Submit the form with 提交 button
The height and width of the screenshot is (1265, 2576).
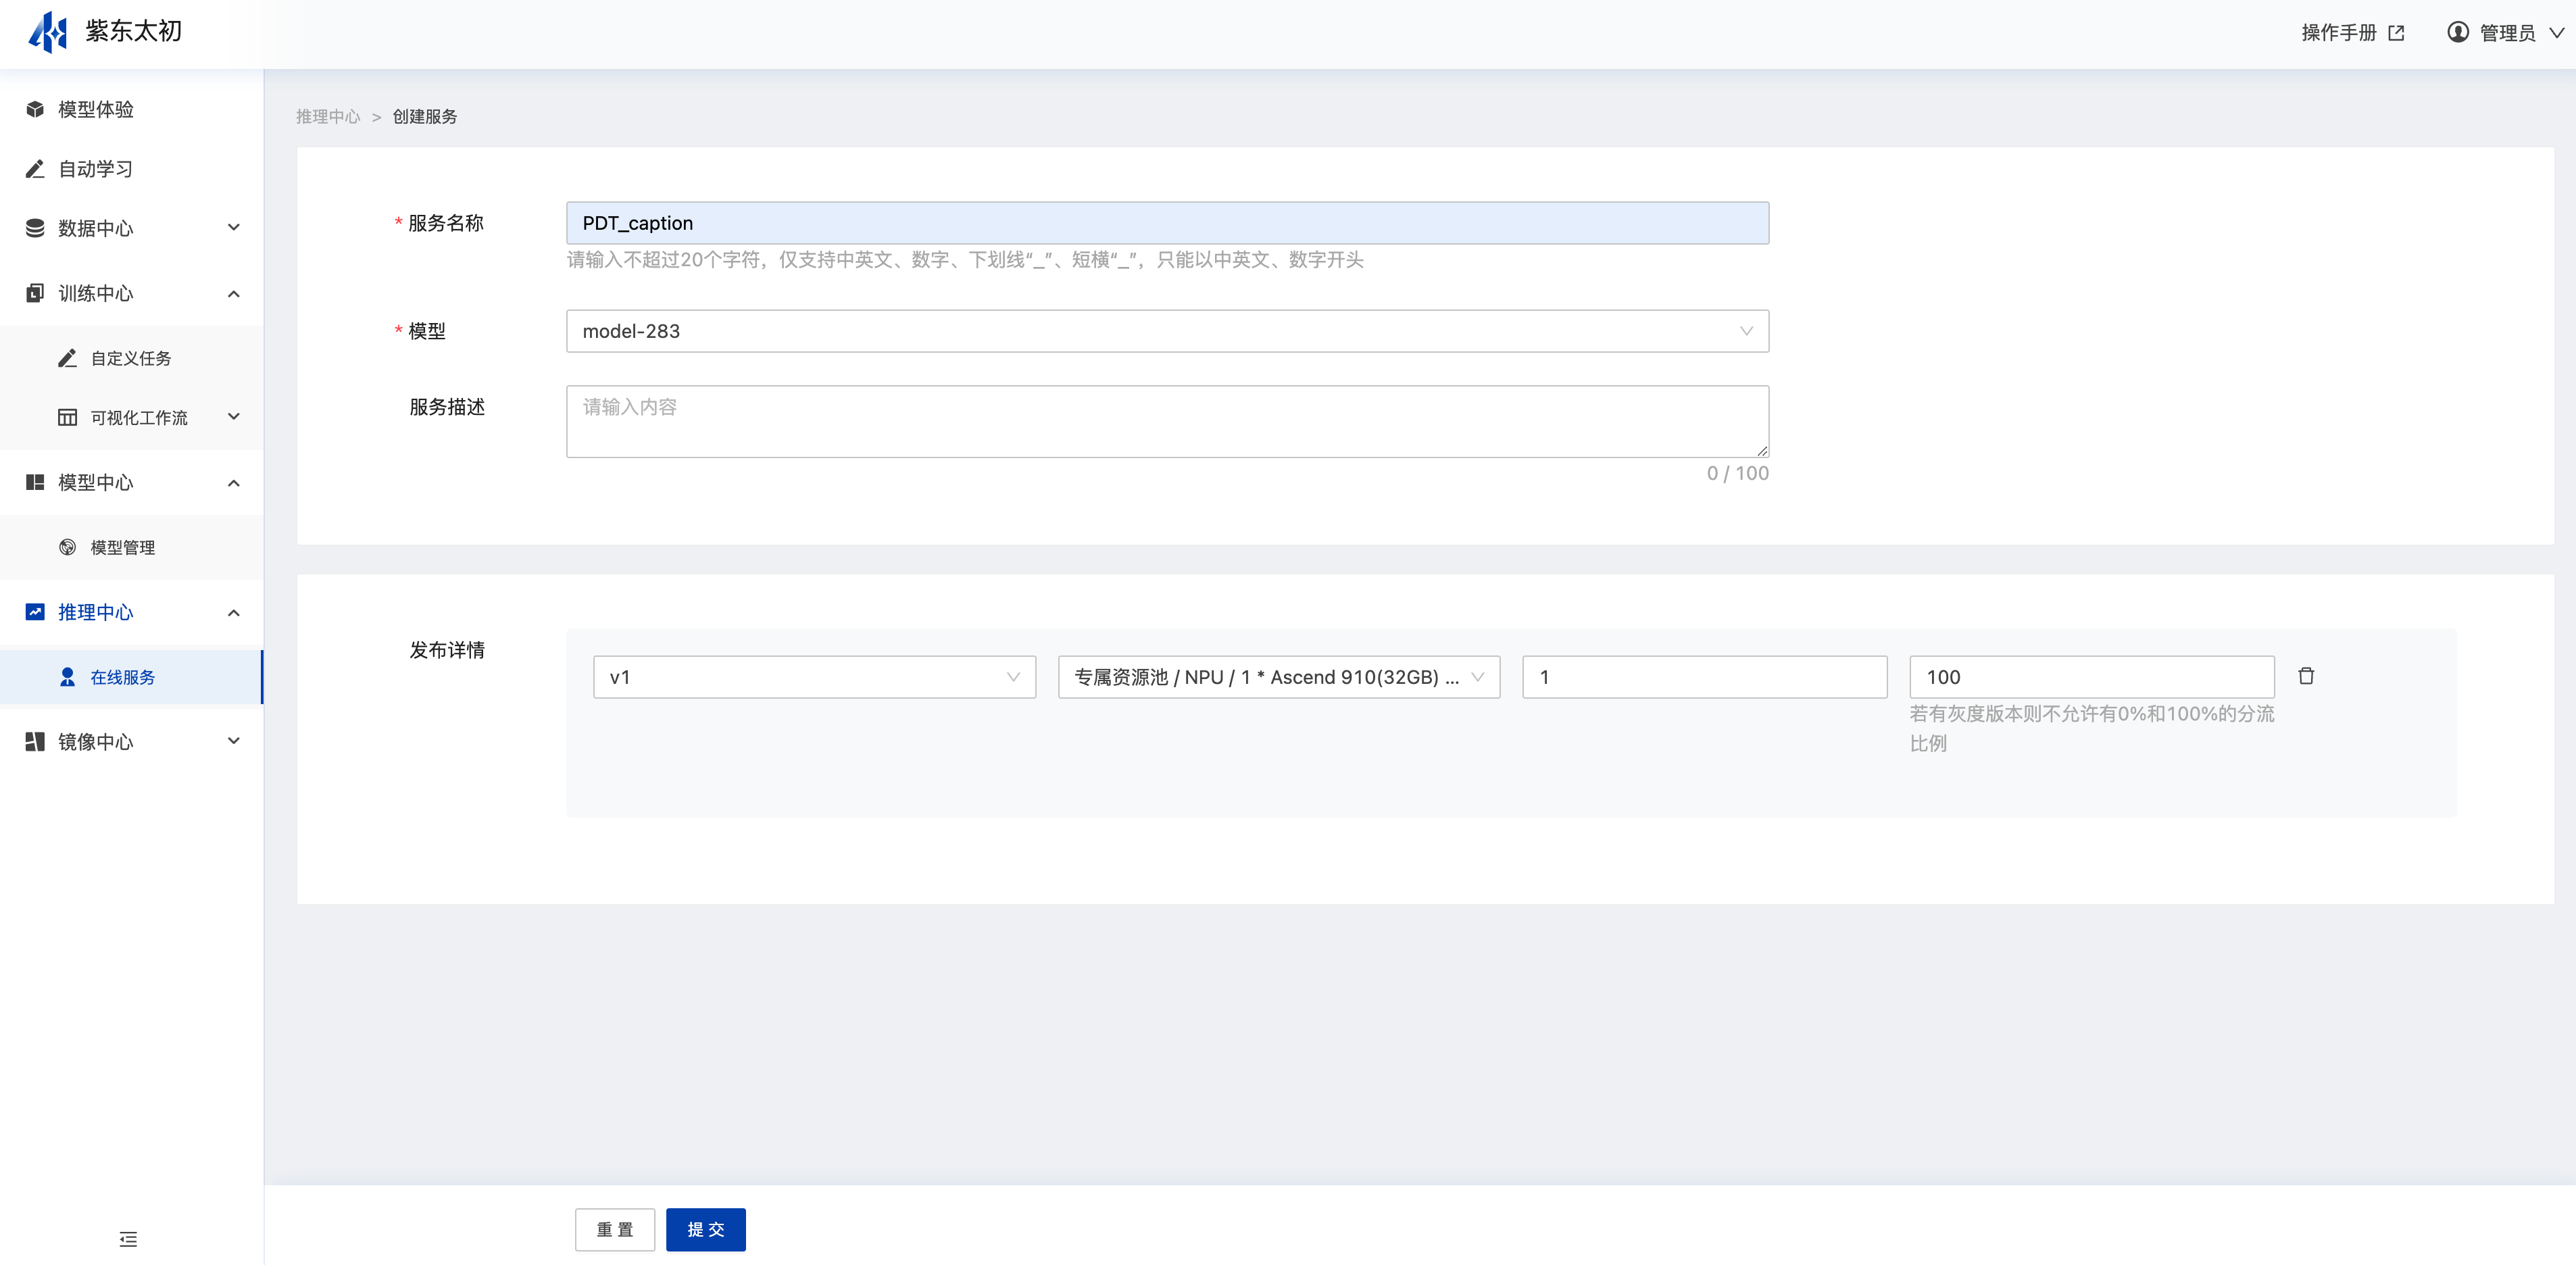coord(706,1229)
